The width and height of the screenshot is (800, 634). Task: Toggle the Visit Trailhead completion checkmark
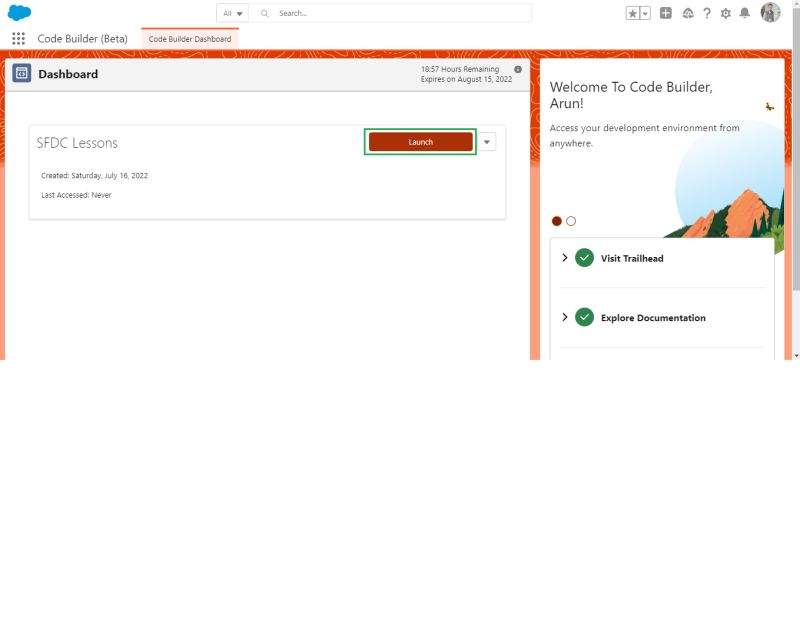click(x=585, y=257)
